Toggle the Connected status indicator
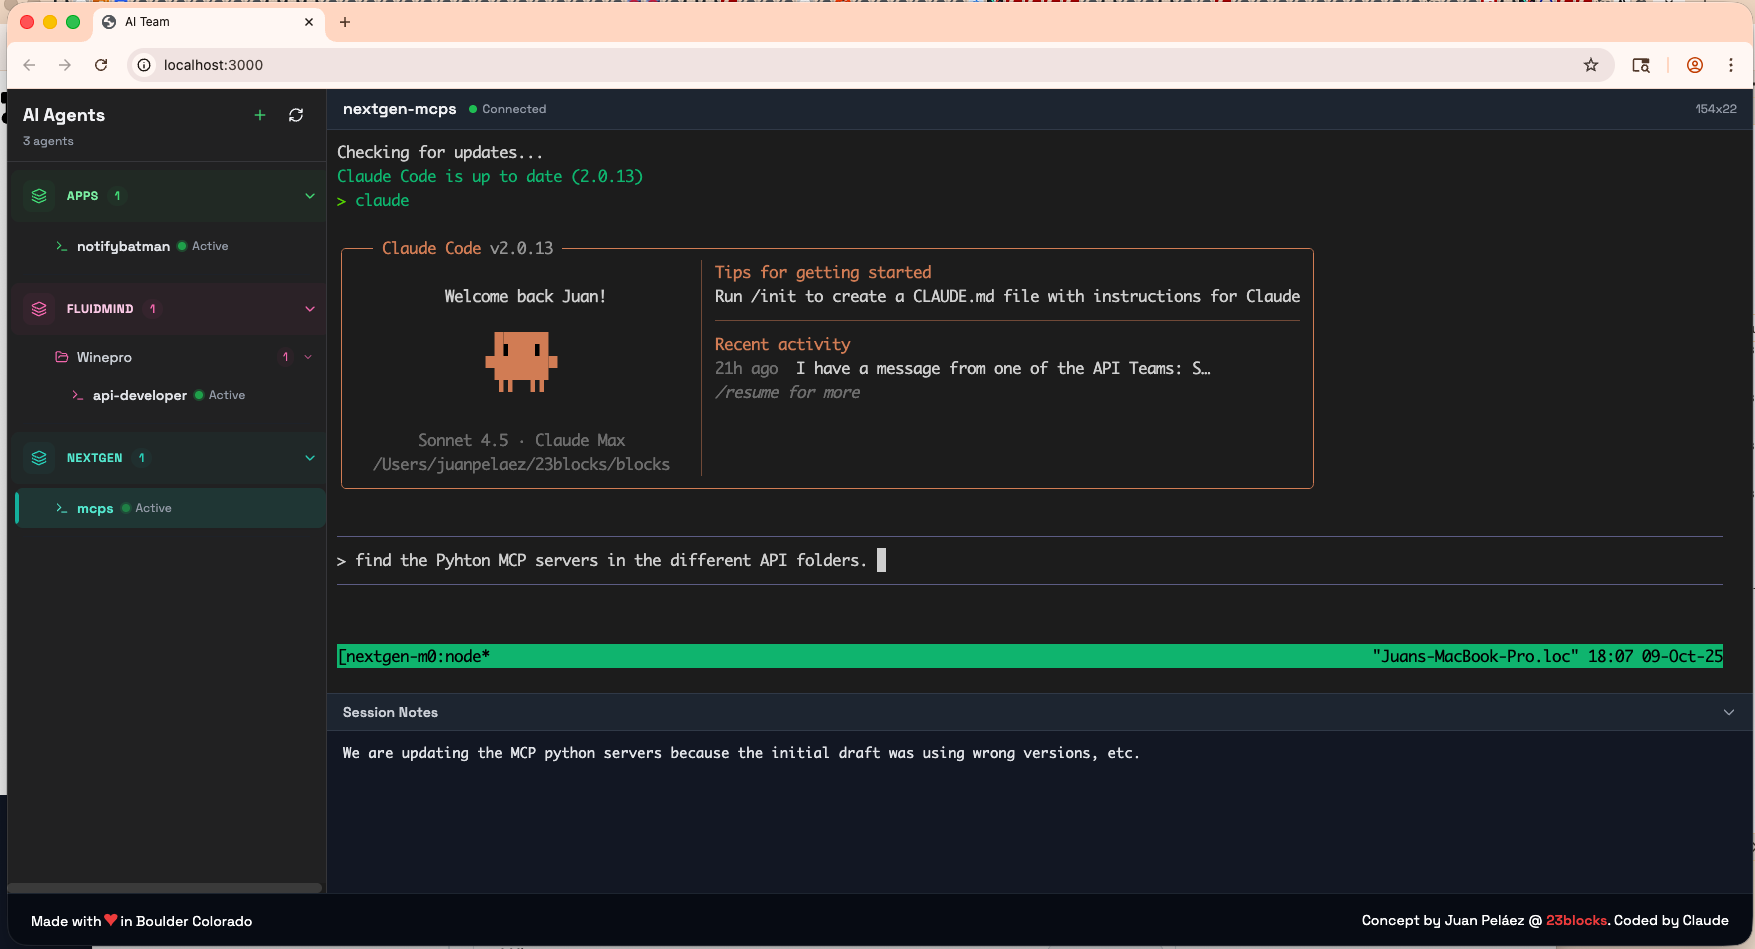The width and height of the screenshot is (1755, 949). [x=474, y=109]
